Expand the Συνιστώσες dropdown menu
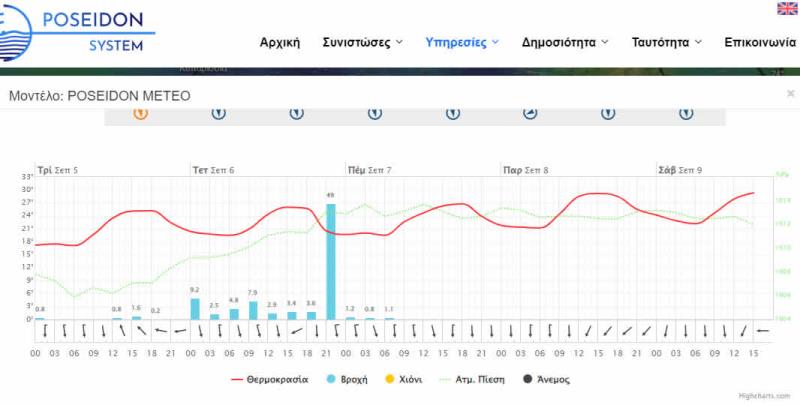The image size is (800, 405). tap(362, 42)
